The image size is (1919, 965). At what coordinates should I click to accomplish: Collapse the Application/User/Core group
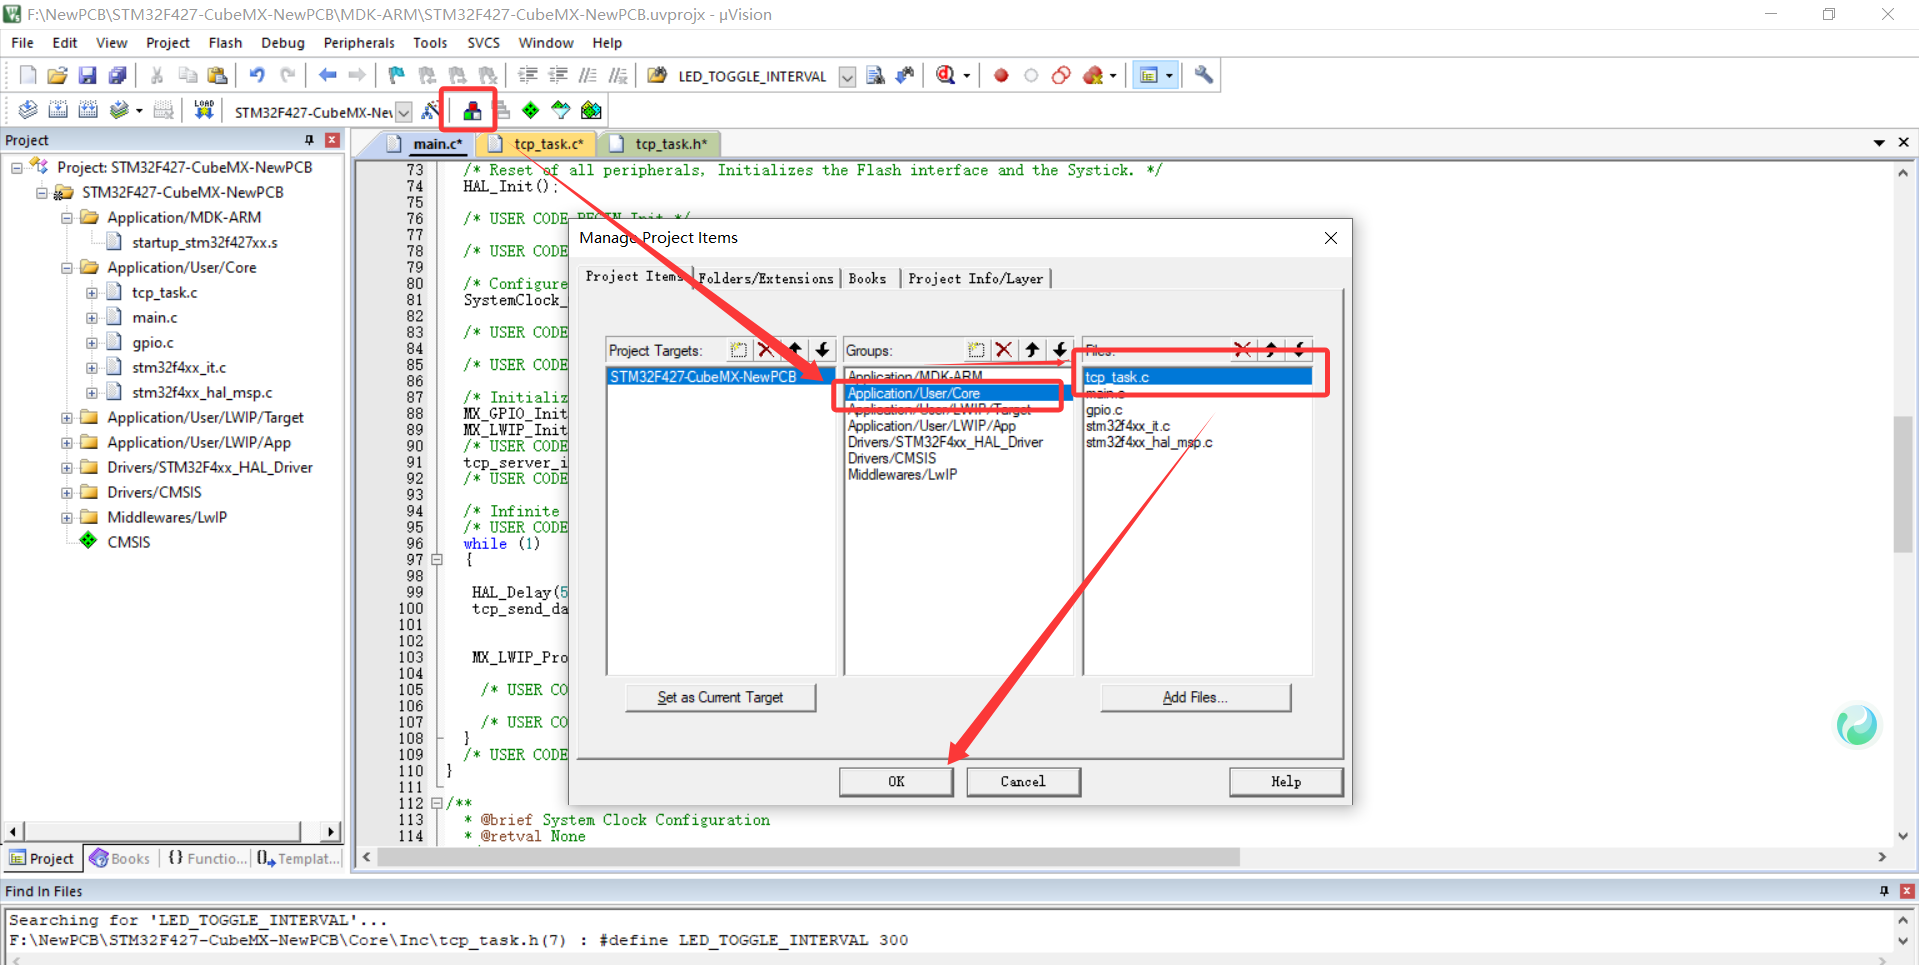[66, 267]
